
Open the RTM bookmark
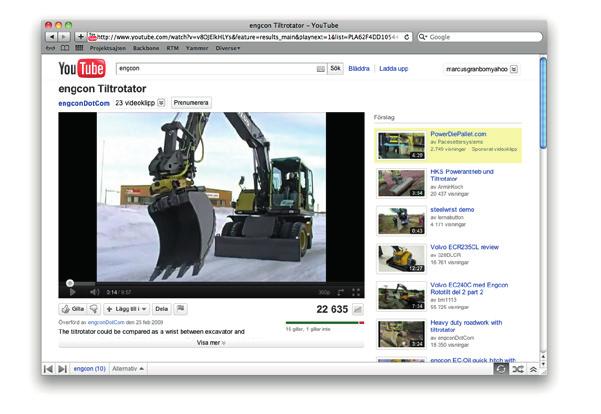pyautogui.click(x=172, y=48)
